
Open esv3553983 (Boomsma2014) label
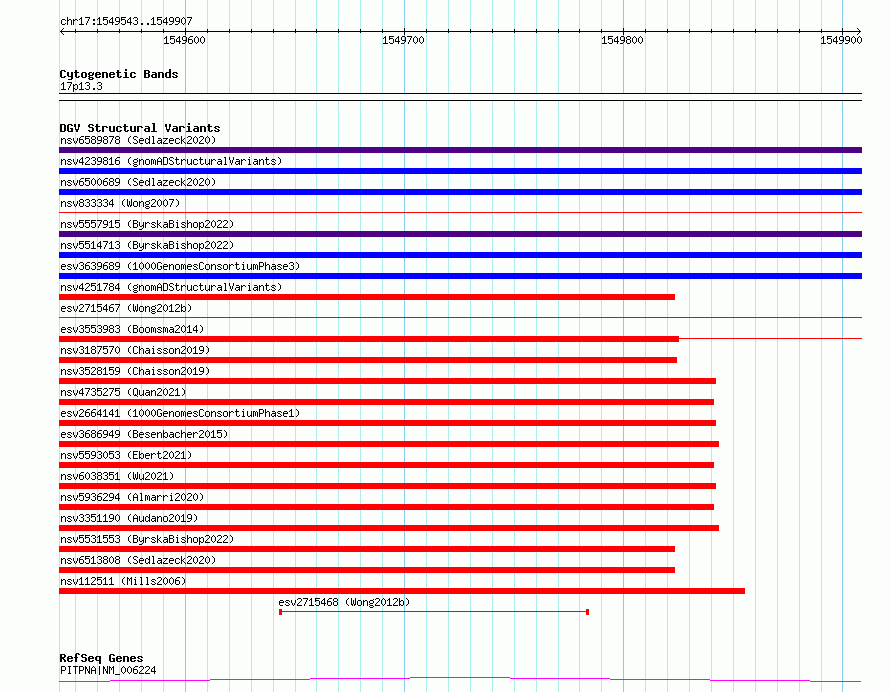coord(132,329)
